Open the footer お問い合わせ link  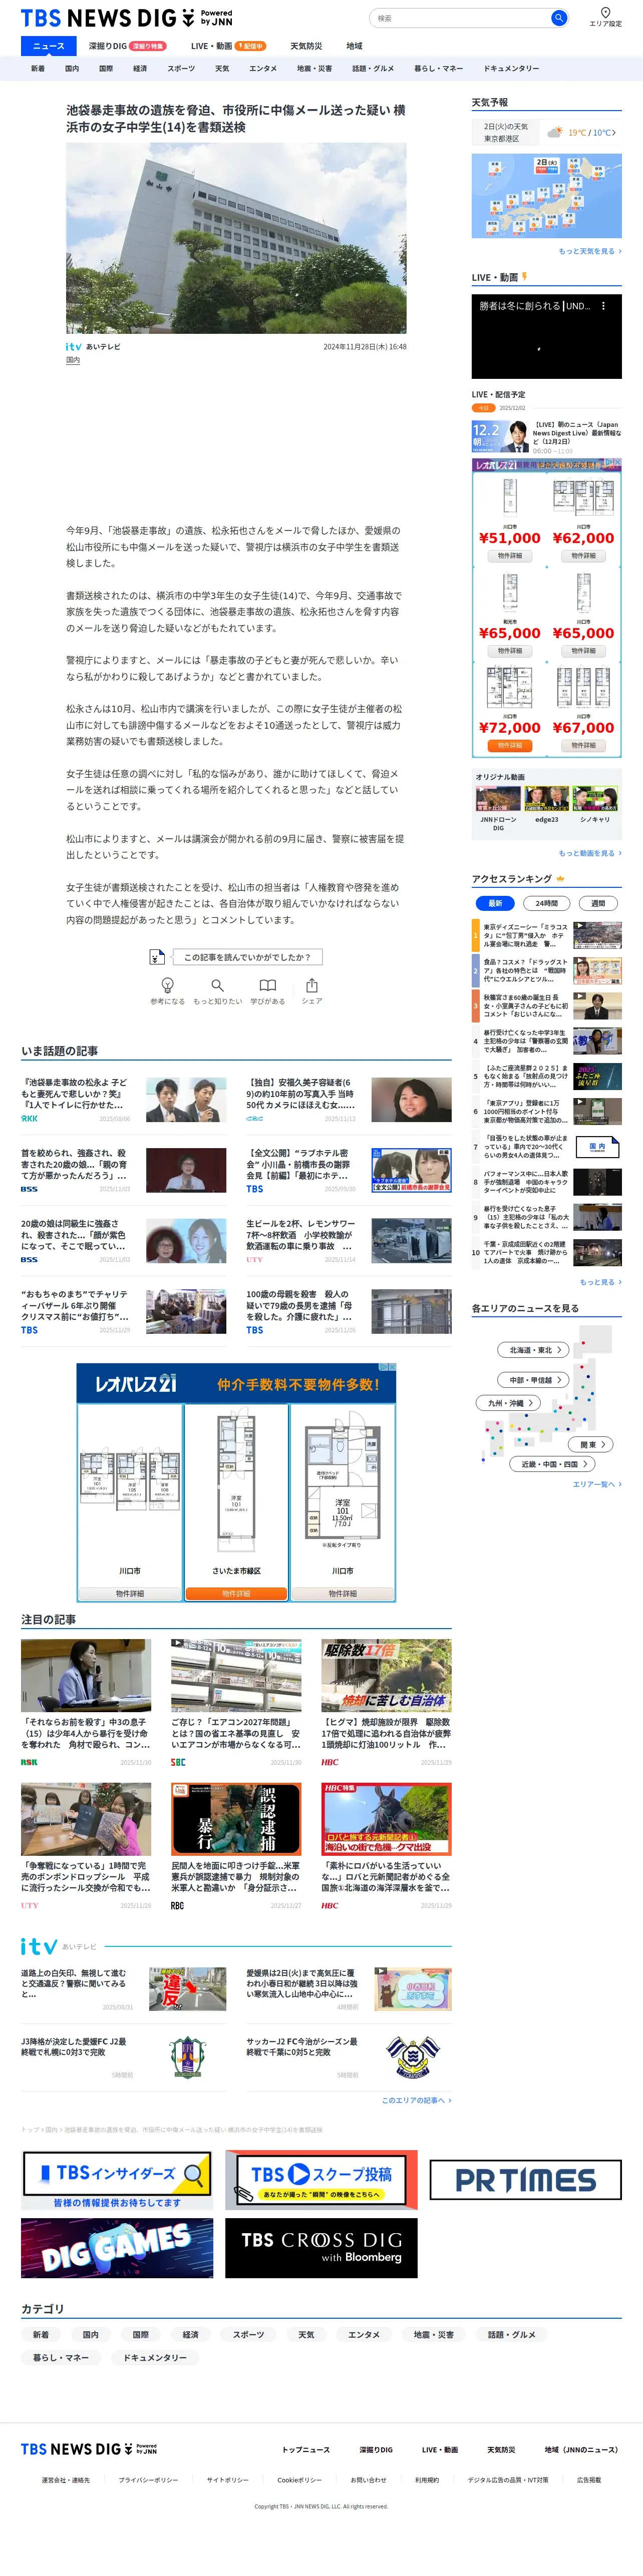368,2480
